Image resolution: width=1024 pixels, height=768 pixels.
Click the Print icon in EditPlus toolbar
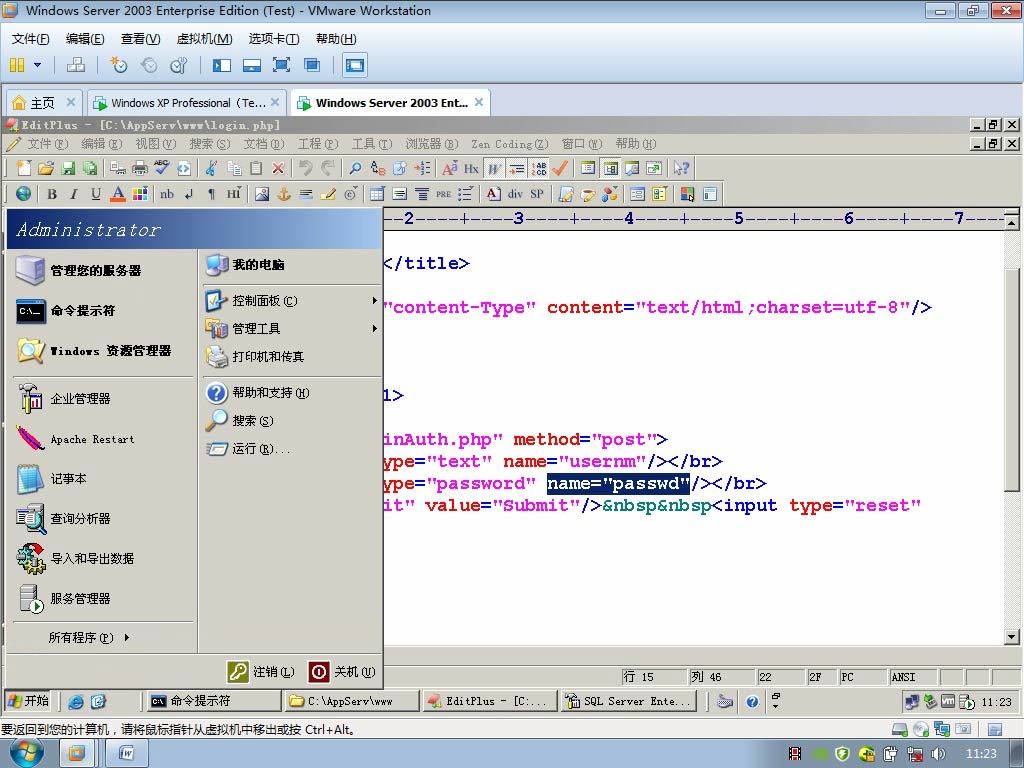tap(140, 168)
